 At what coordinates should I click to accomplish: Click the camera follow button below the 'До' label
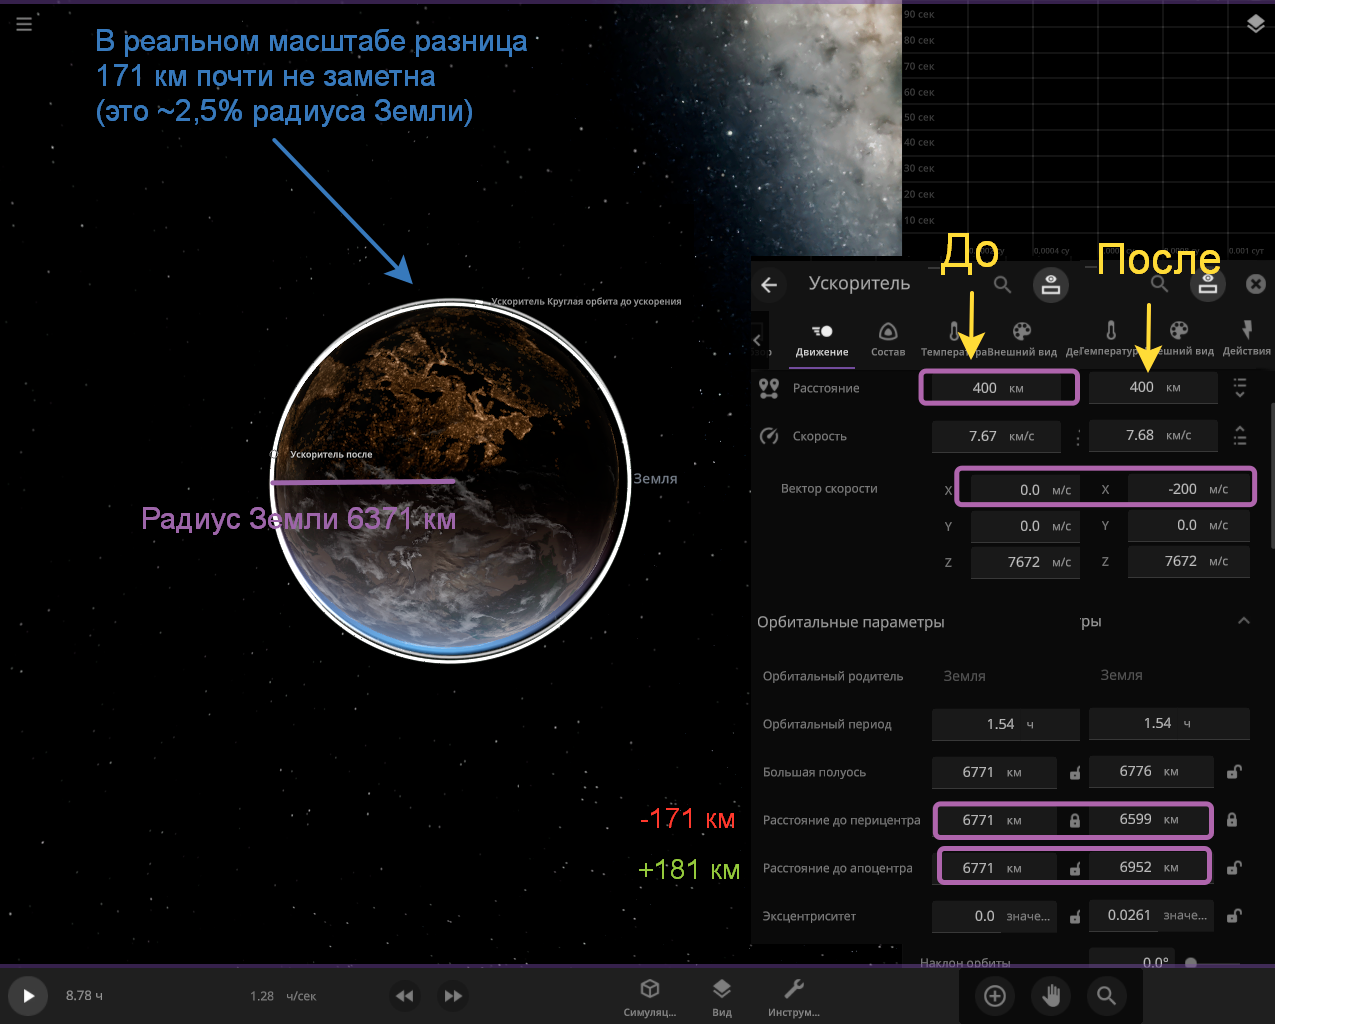(x=1051, y=285)
